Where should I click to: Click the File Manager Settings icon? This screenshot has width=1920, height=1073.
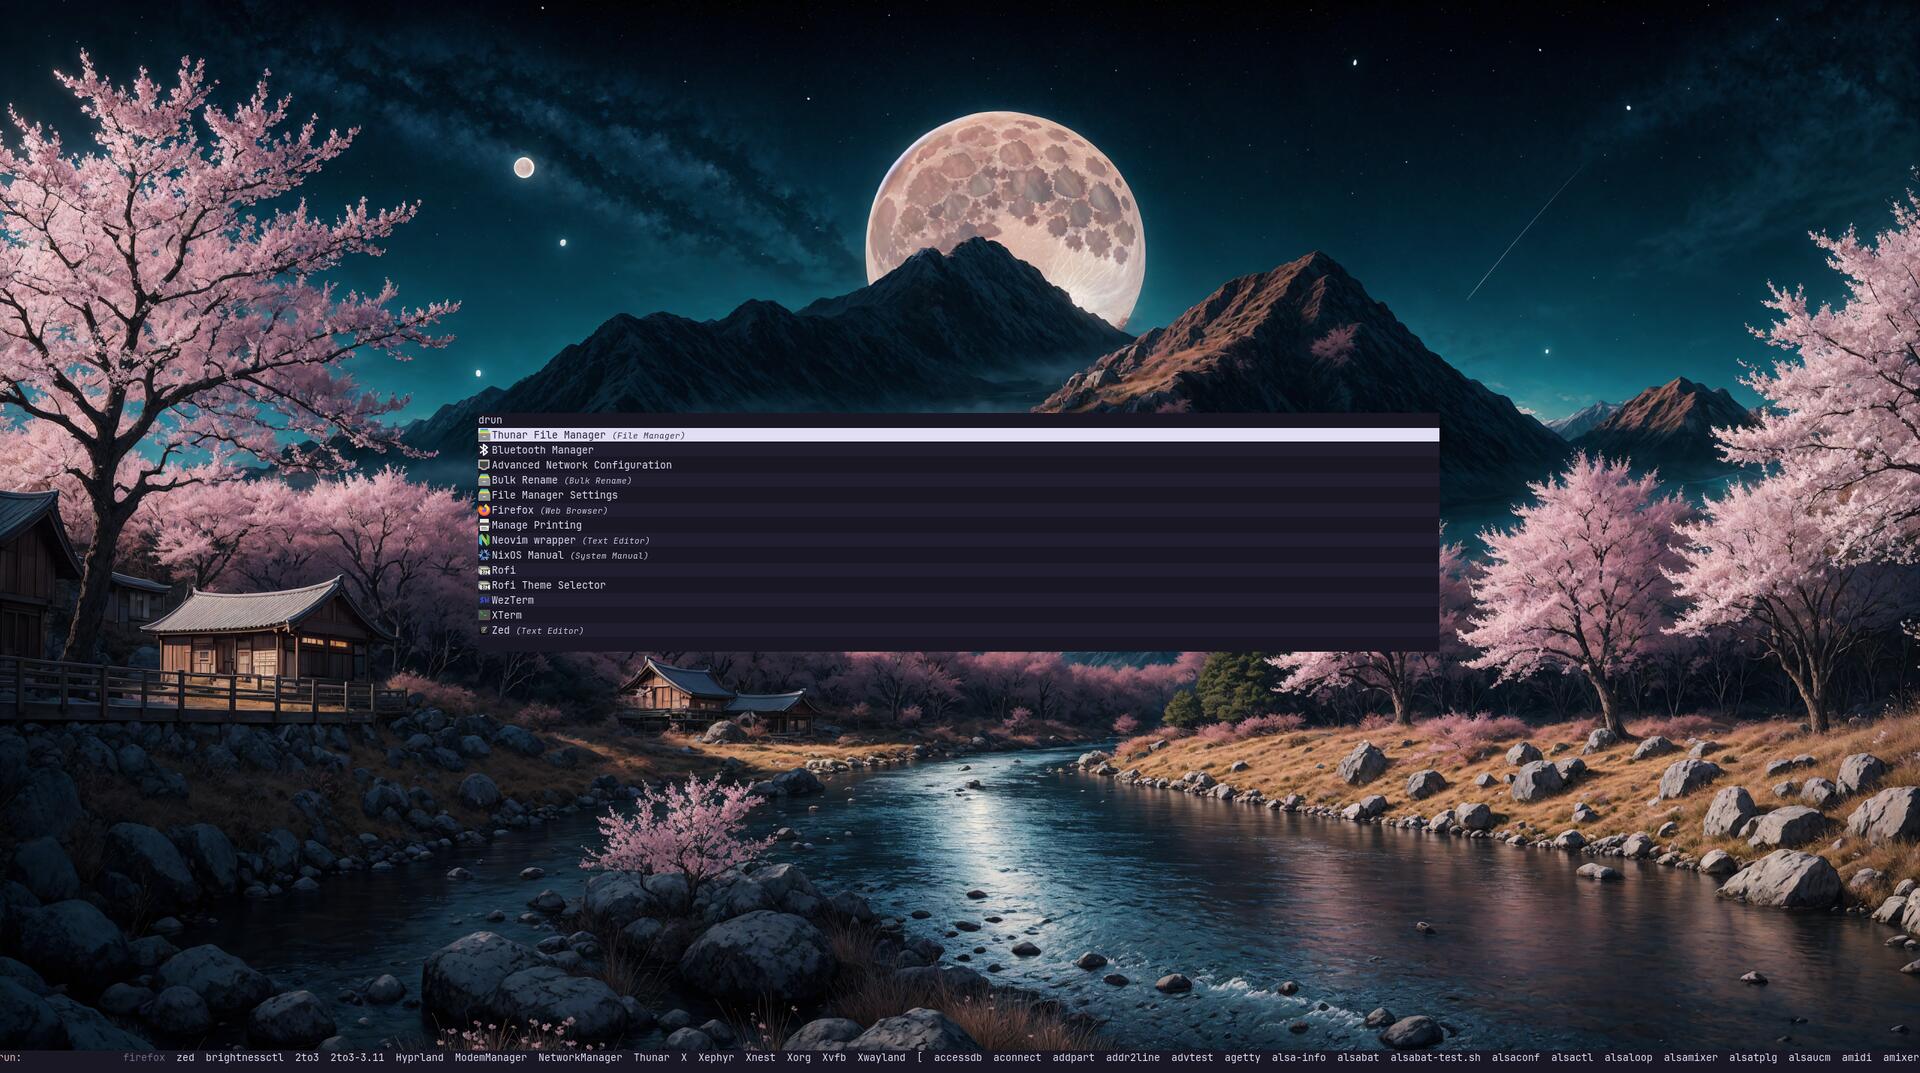tap(484, 495)
